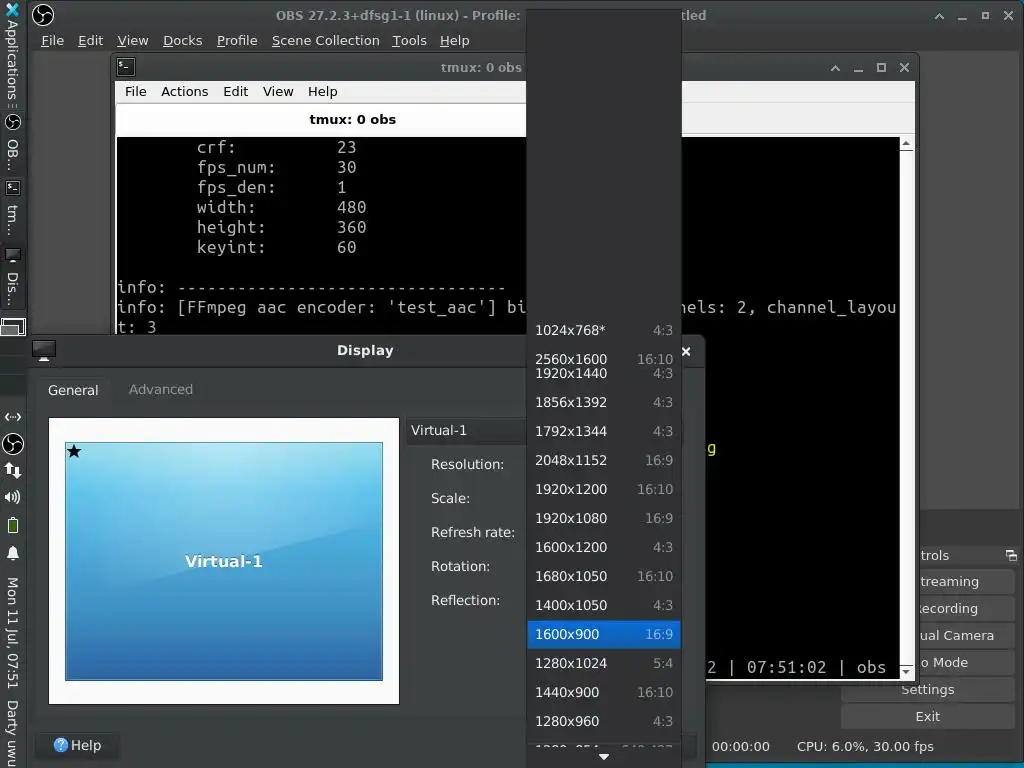Open the OBS Help menu
The height and width of the screenshot is (768, 1024).
click(x=455, y=40)
